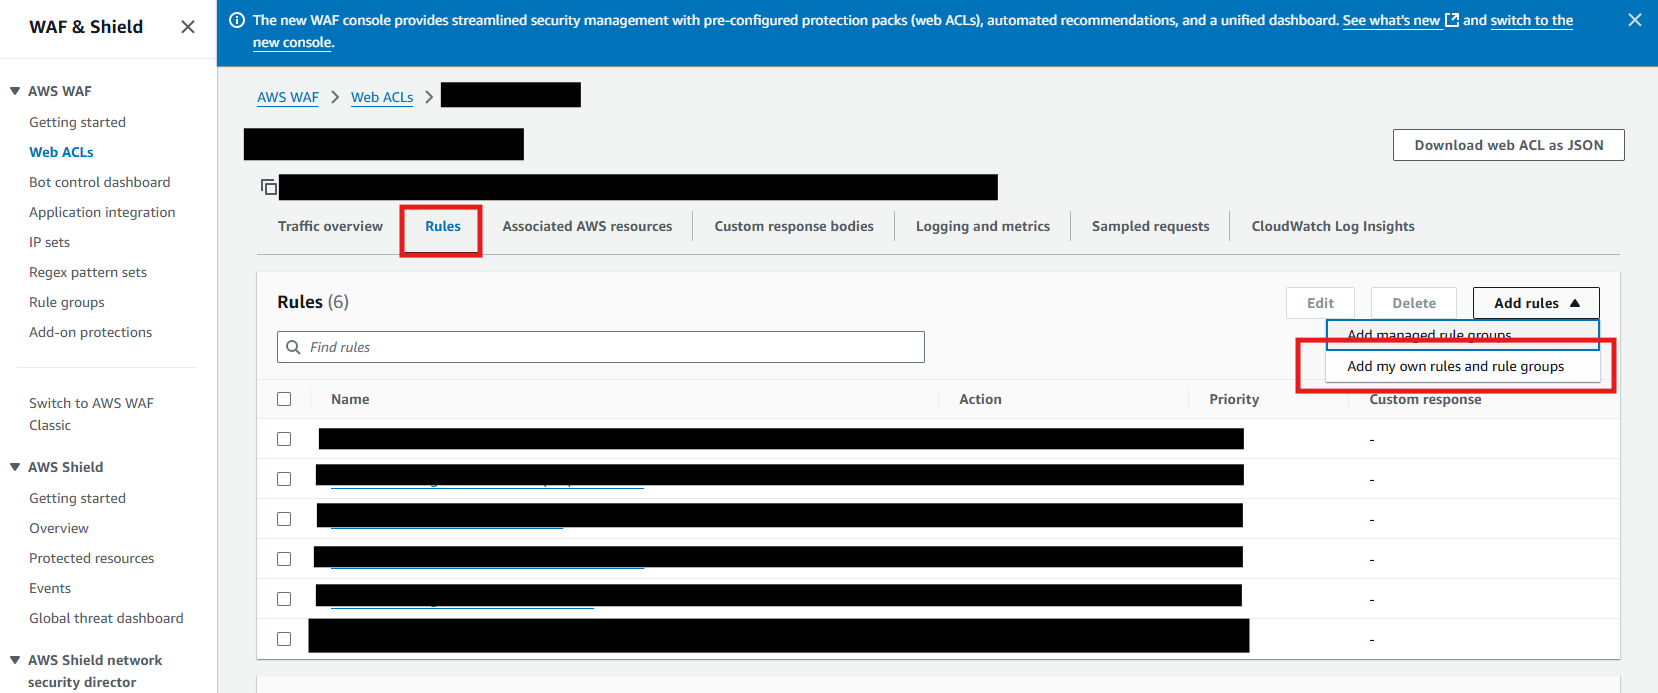Viewport: 1658px width, 693px height.
Task: Click the Edit rules button
Action: pyautogui.click(x=1320, y=303)
